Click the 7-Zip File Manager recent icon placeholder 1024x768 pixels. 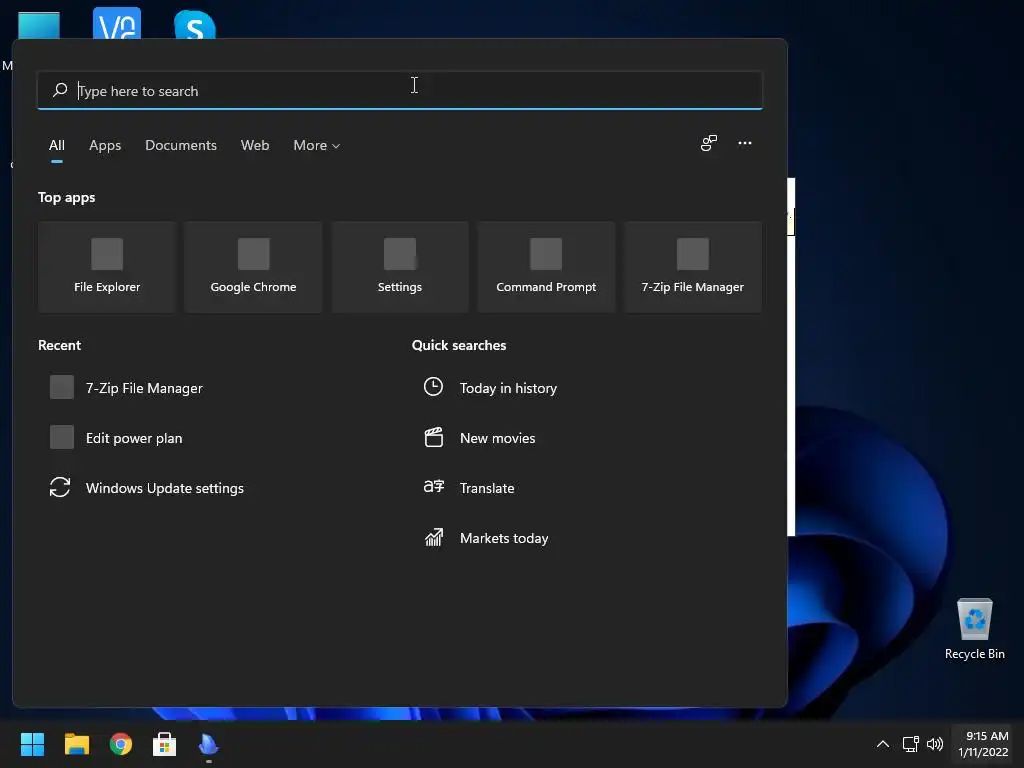(62, 387)
